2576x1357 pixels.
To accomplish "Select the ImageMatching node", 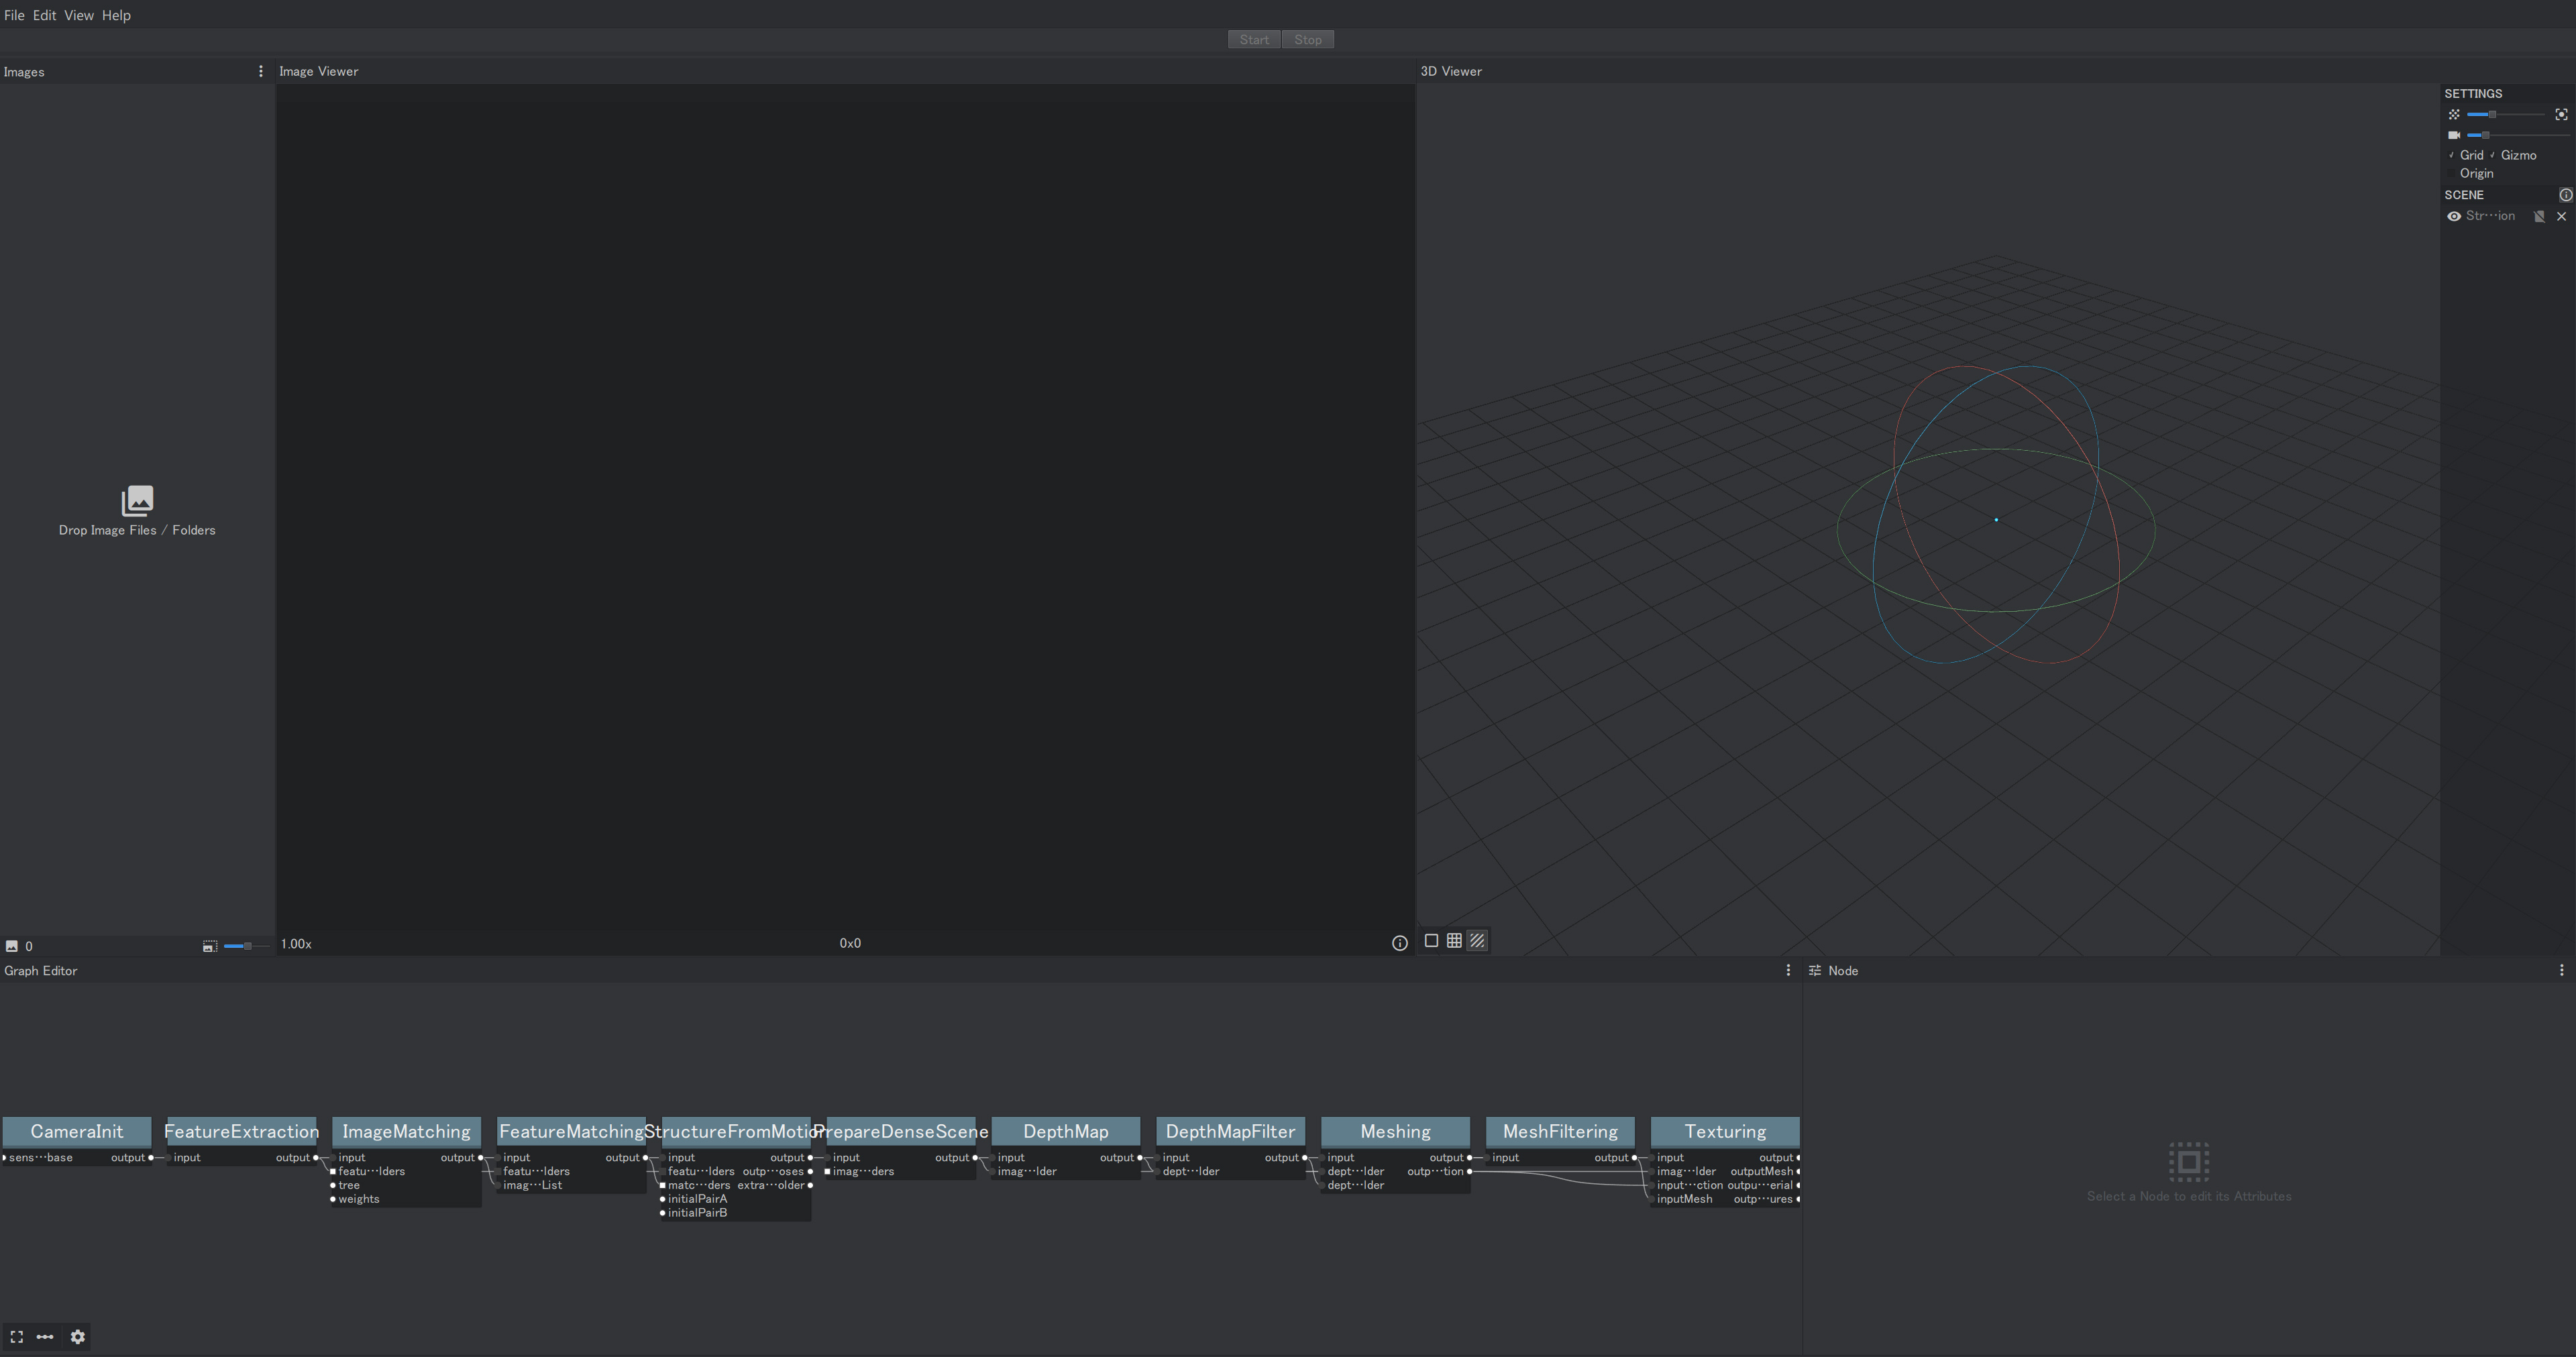I will click(406, 1132).
